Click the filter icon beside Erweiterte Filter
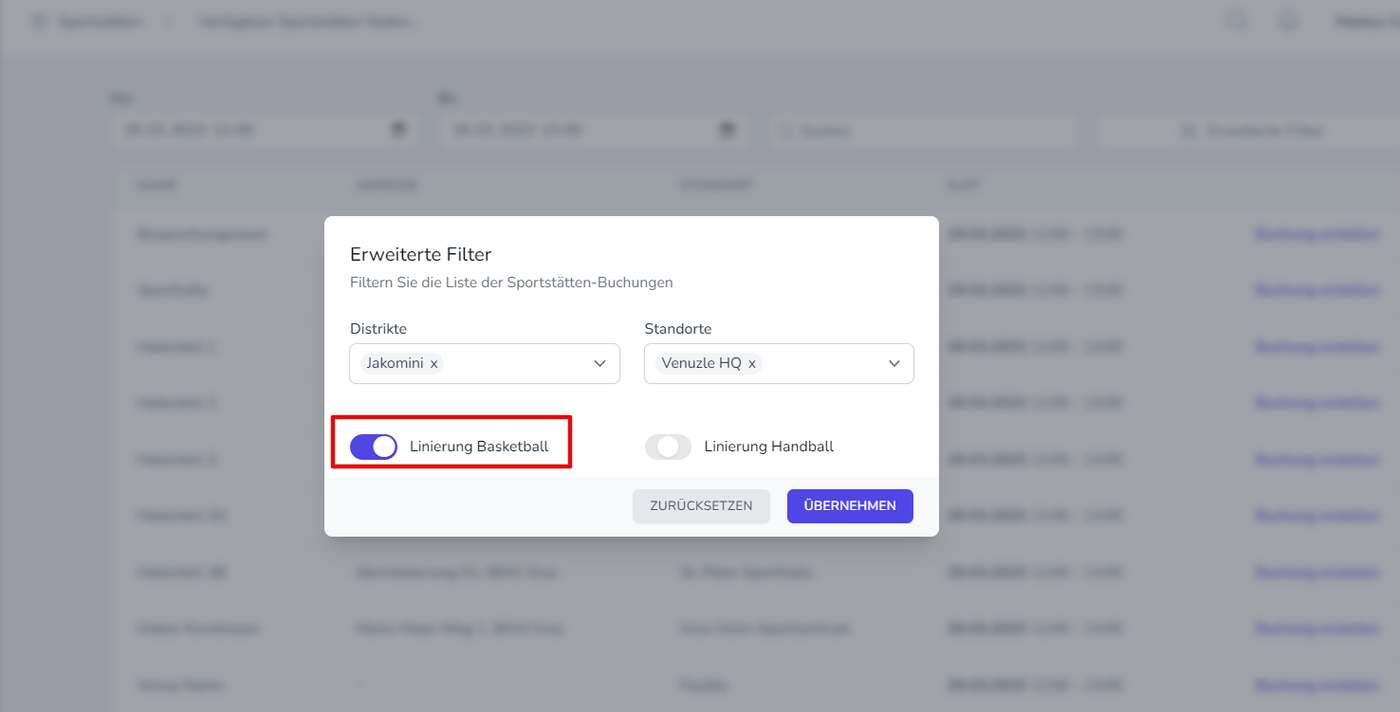This screenshot has height=712, width=1400. point(1189,130)
